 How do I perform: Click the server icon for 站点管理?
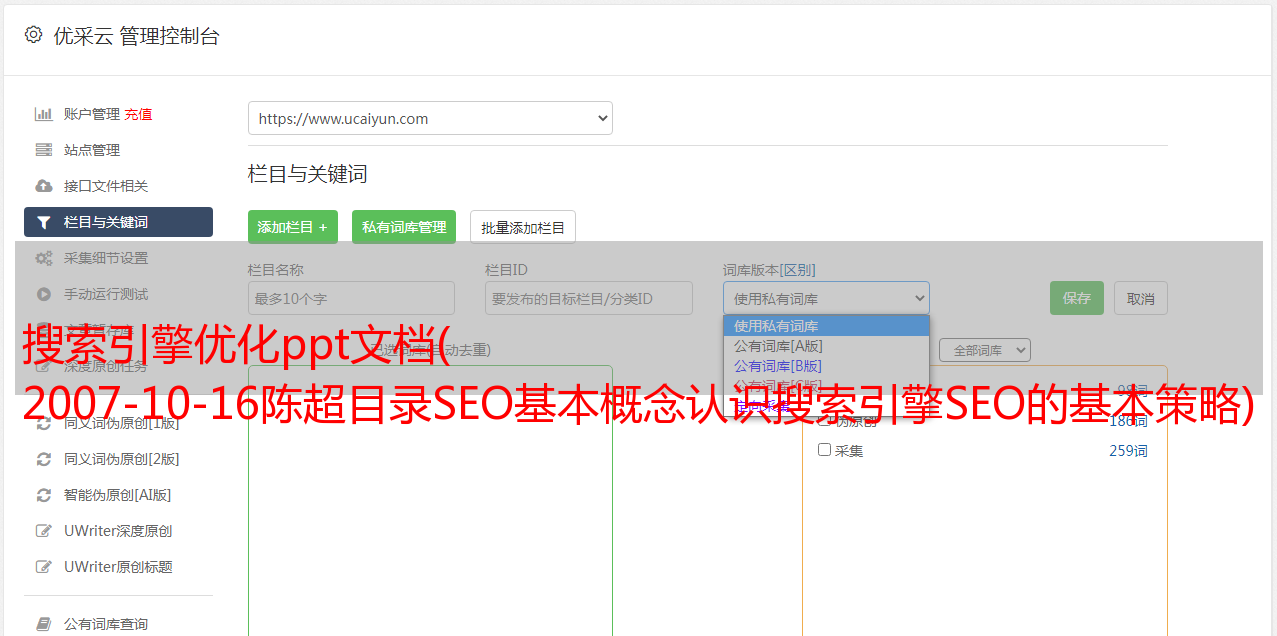[44, 150]
